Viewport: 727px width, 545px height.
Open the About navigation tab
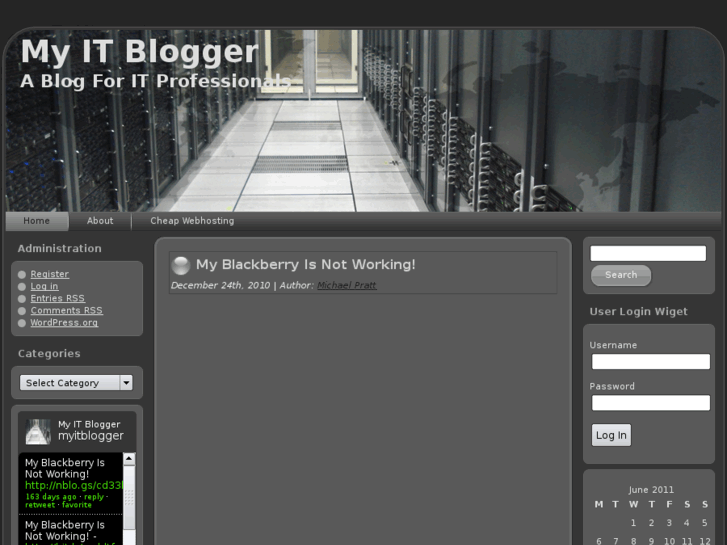[x=100, y=221]
